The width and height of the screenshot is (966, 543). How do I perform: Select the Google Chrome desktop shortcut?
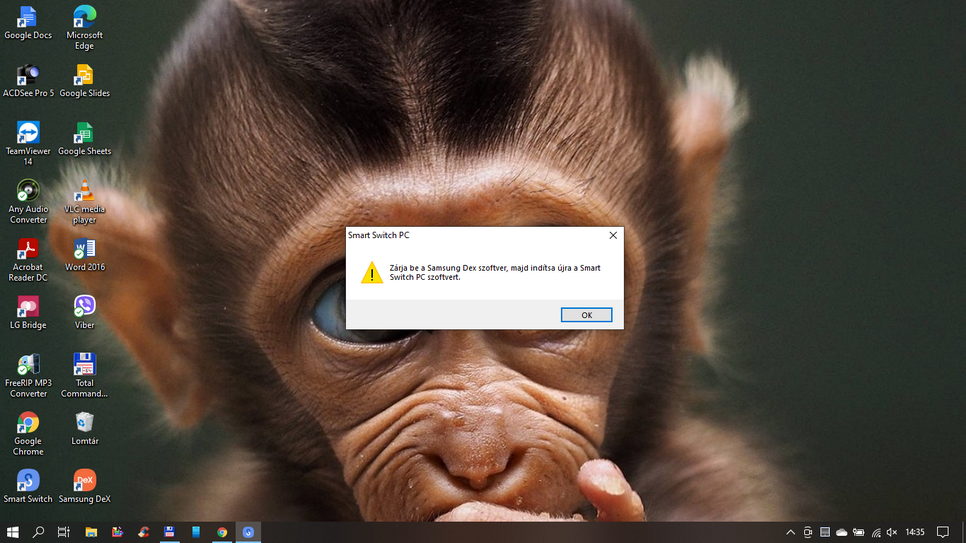point(28,433)
